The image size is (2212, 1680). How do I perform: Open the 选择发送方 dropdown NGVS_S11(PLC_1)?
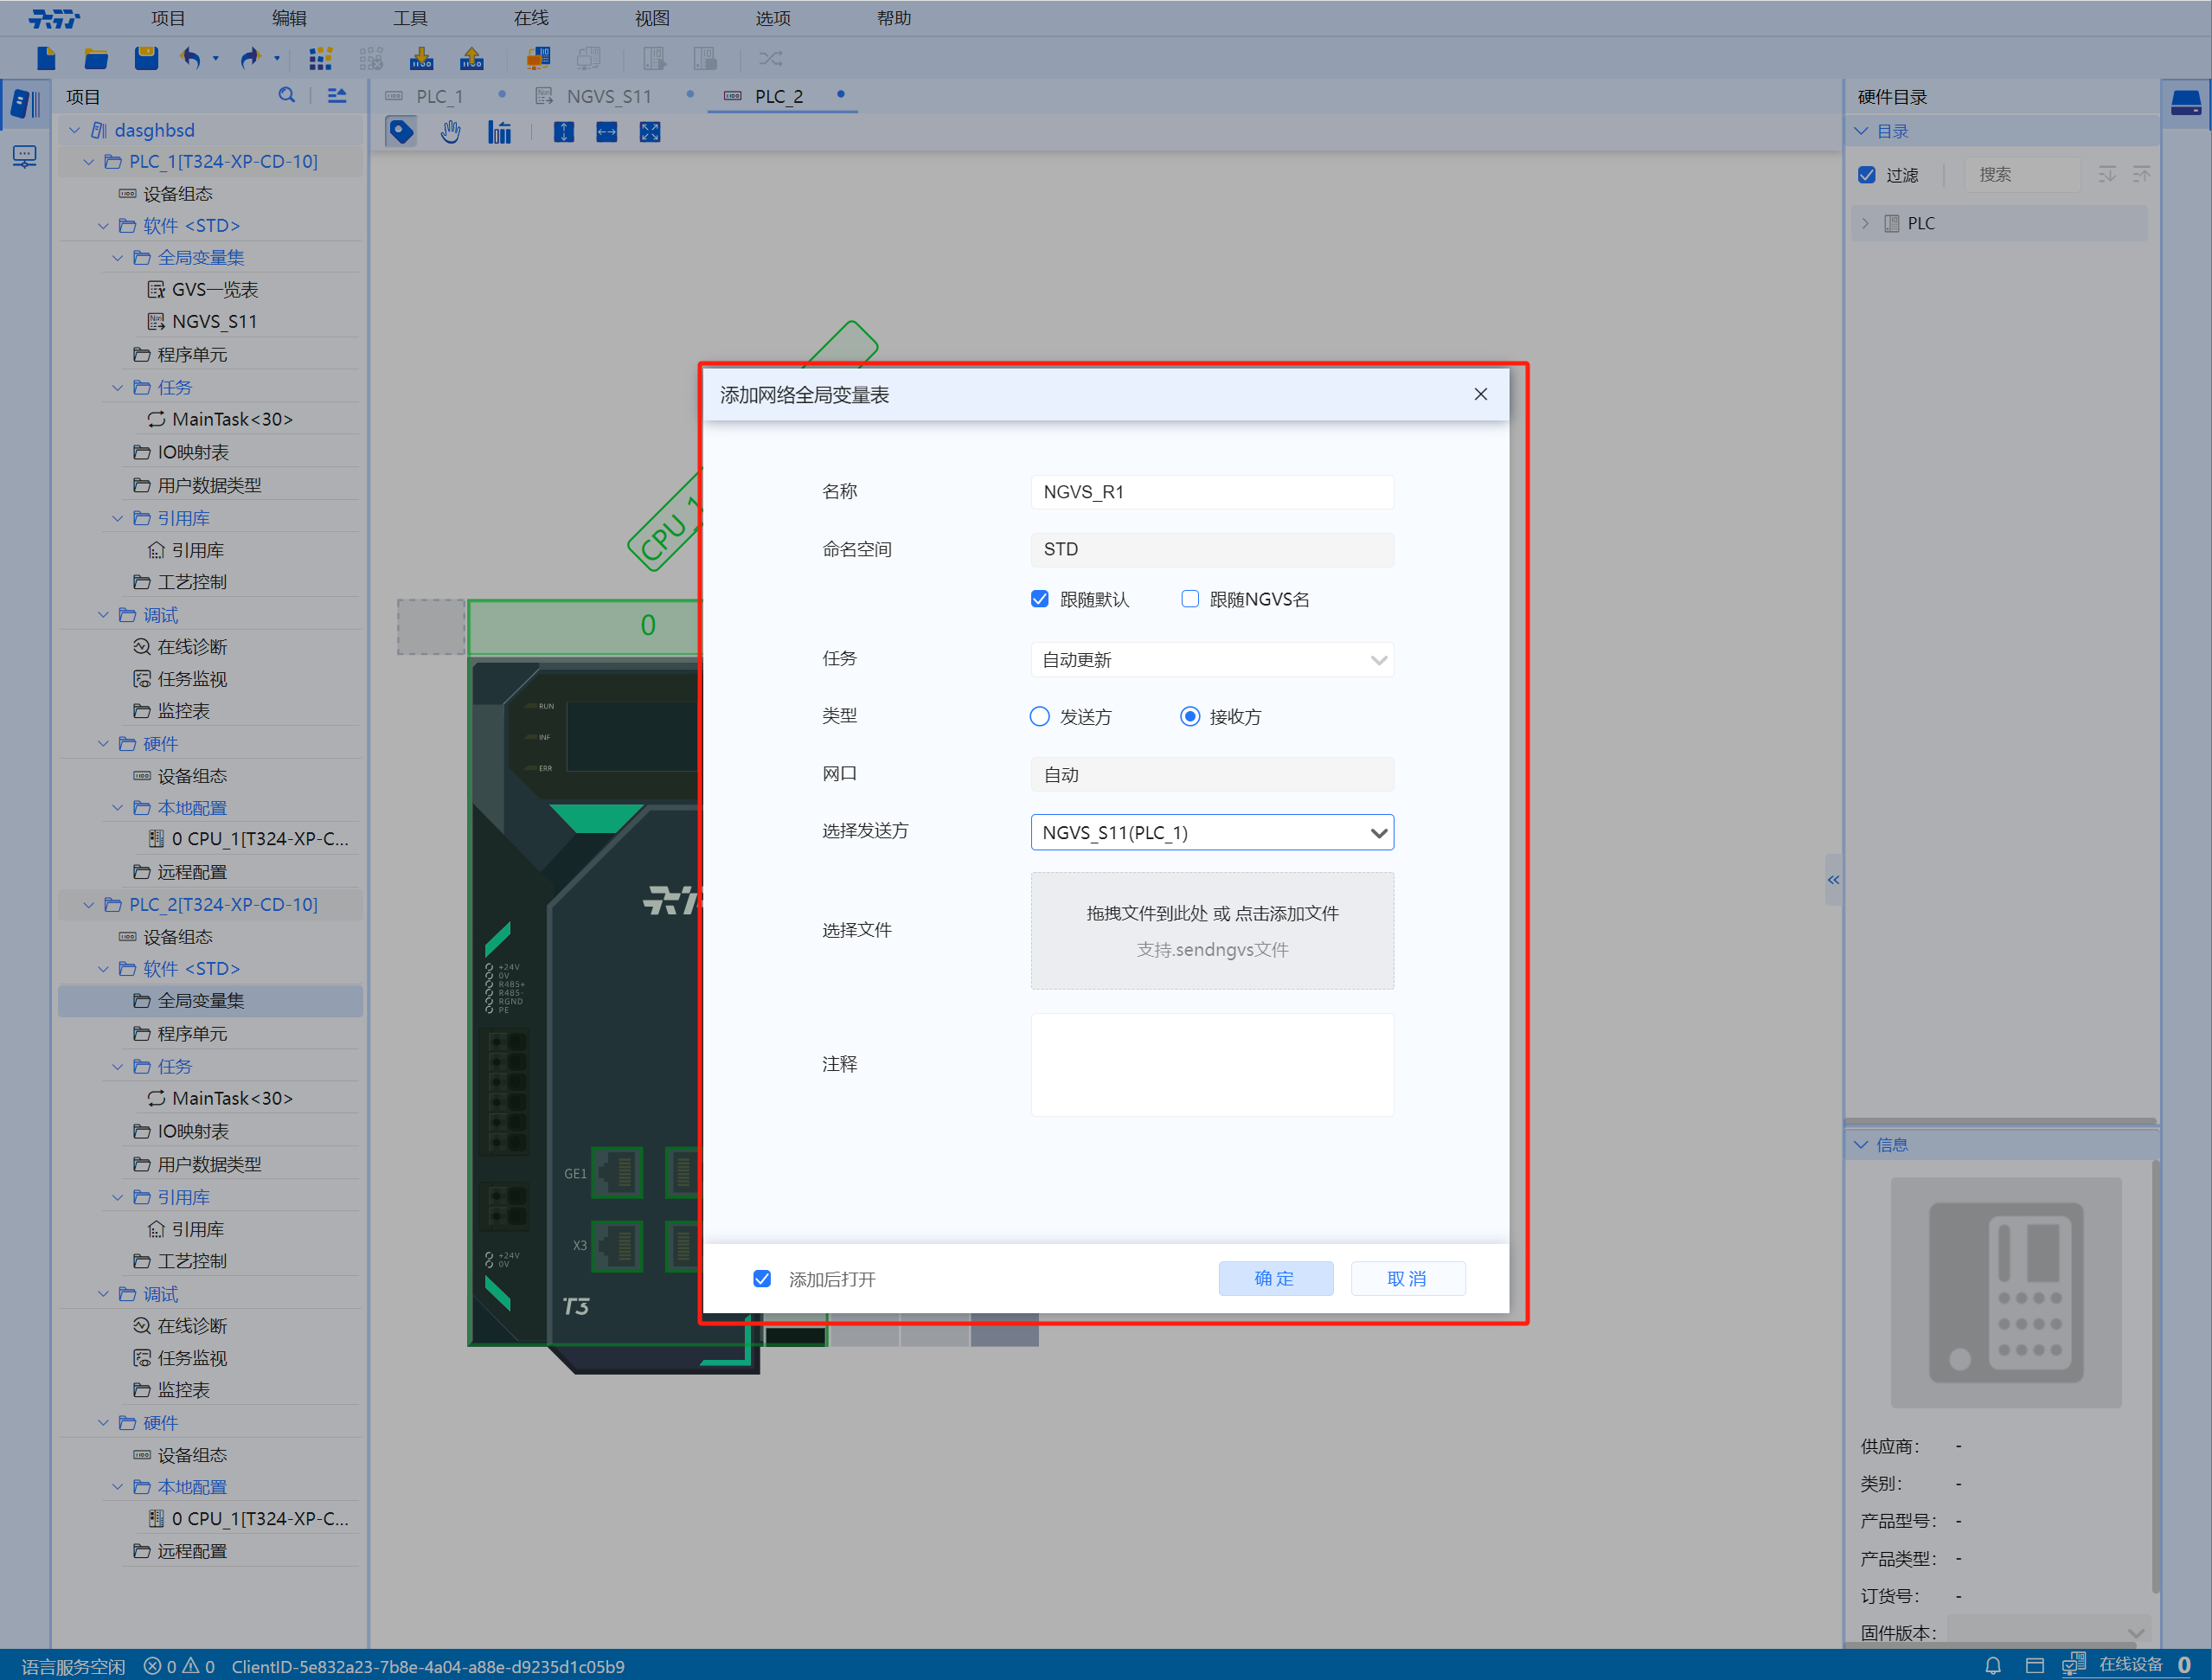1211,831
